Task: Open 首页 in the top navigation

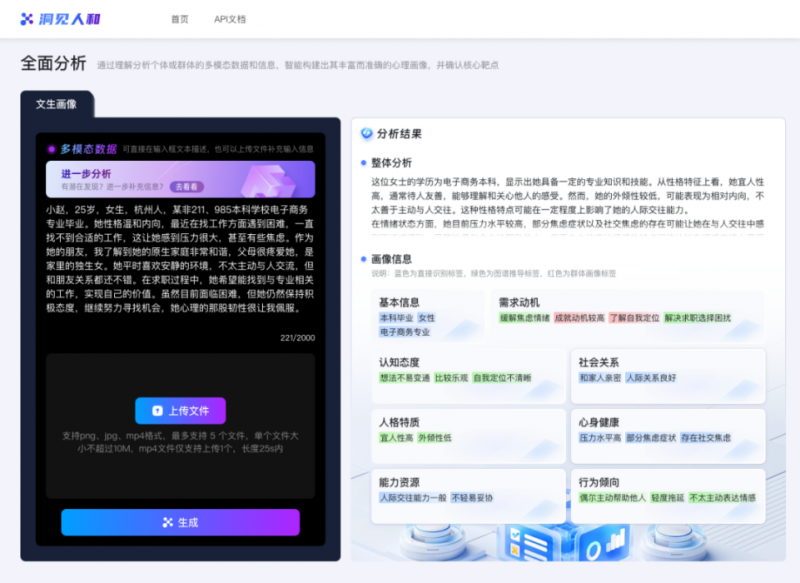Action: point(180,18)
